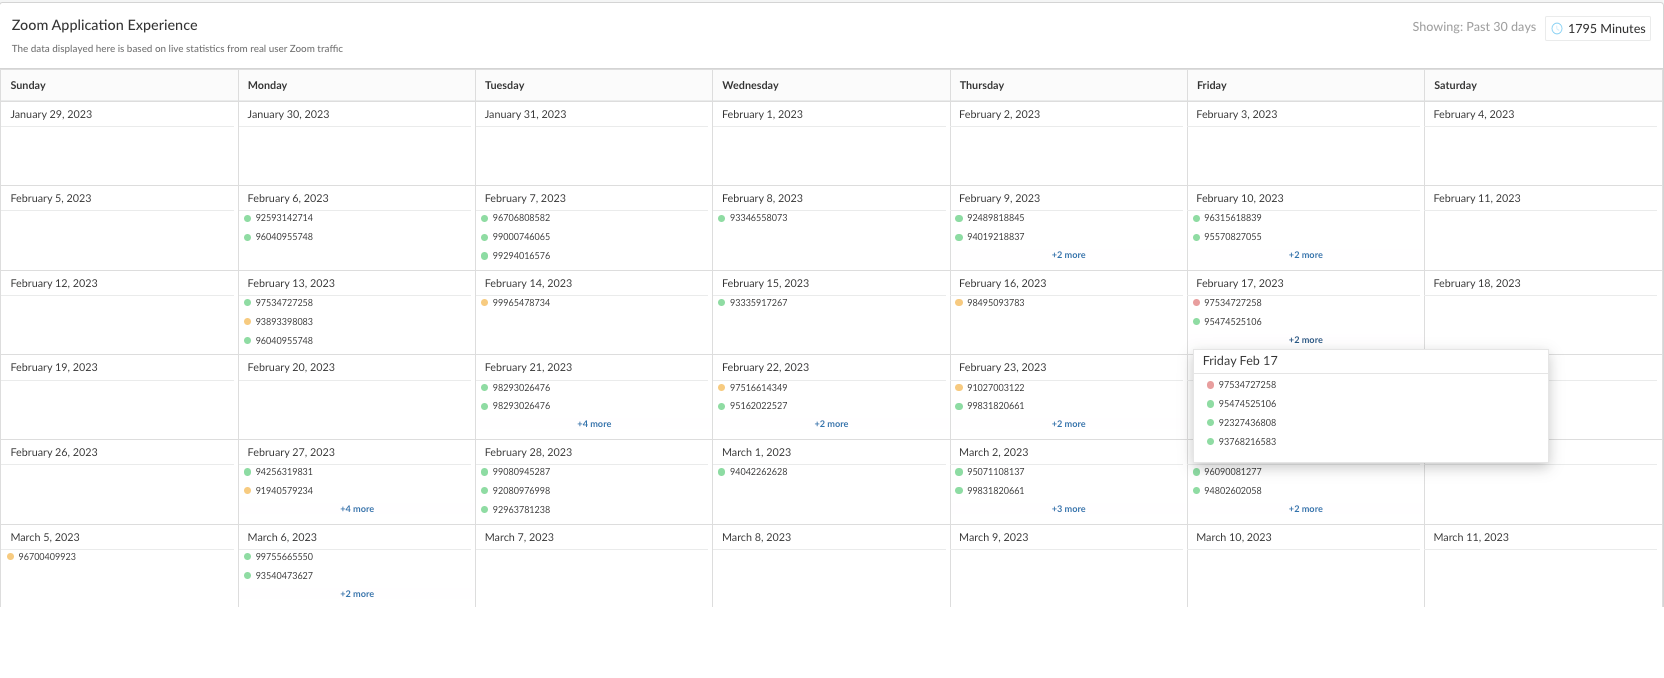
Task: Expand "+3 more" under March 2
Action: click(1068, 509)
